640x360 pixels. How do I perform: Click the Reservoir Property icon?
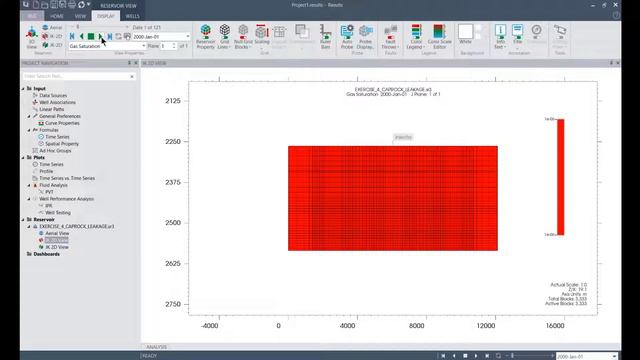pos(205,37)
